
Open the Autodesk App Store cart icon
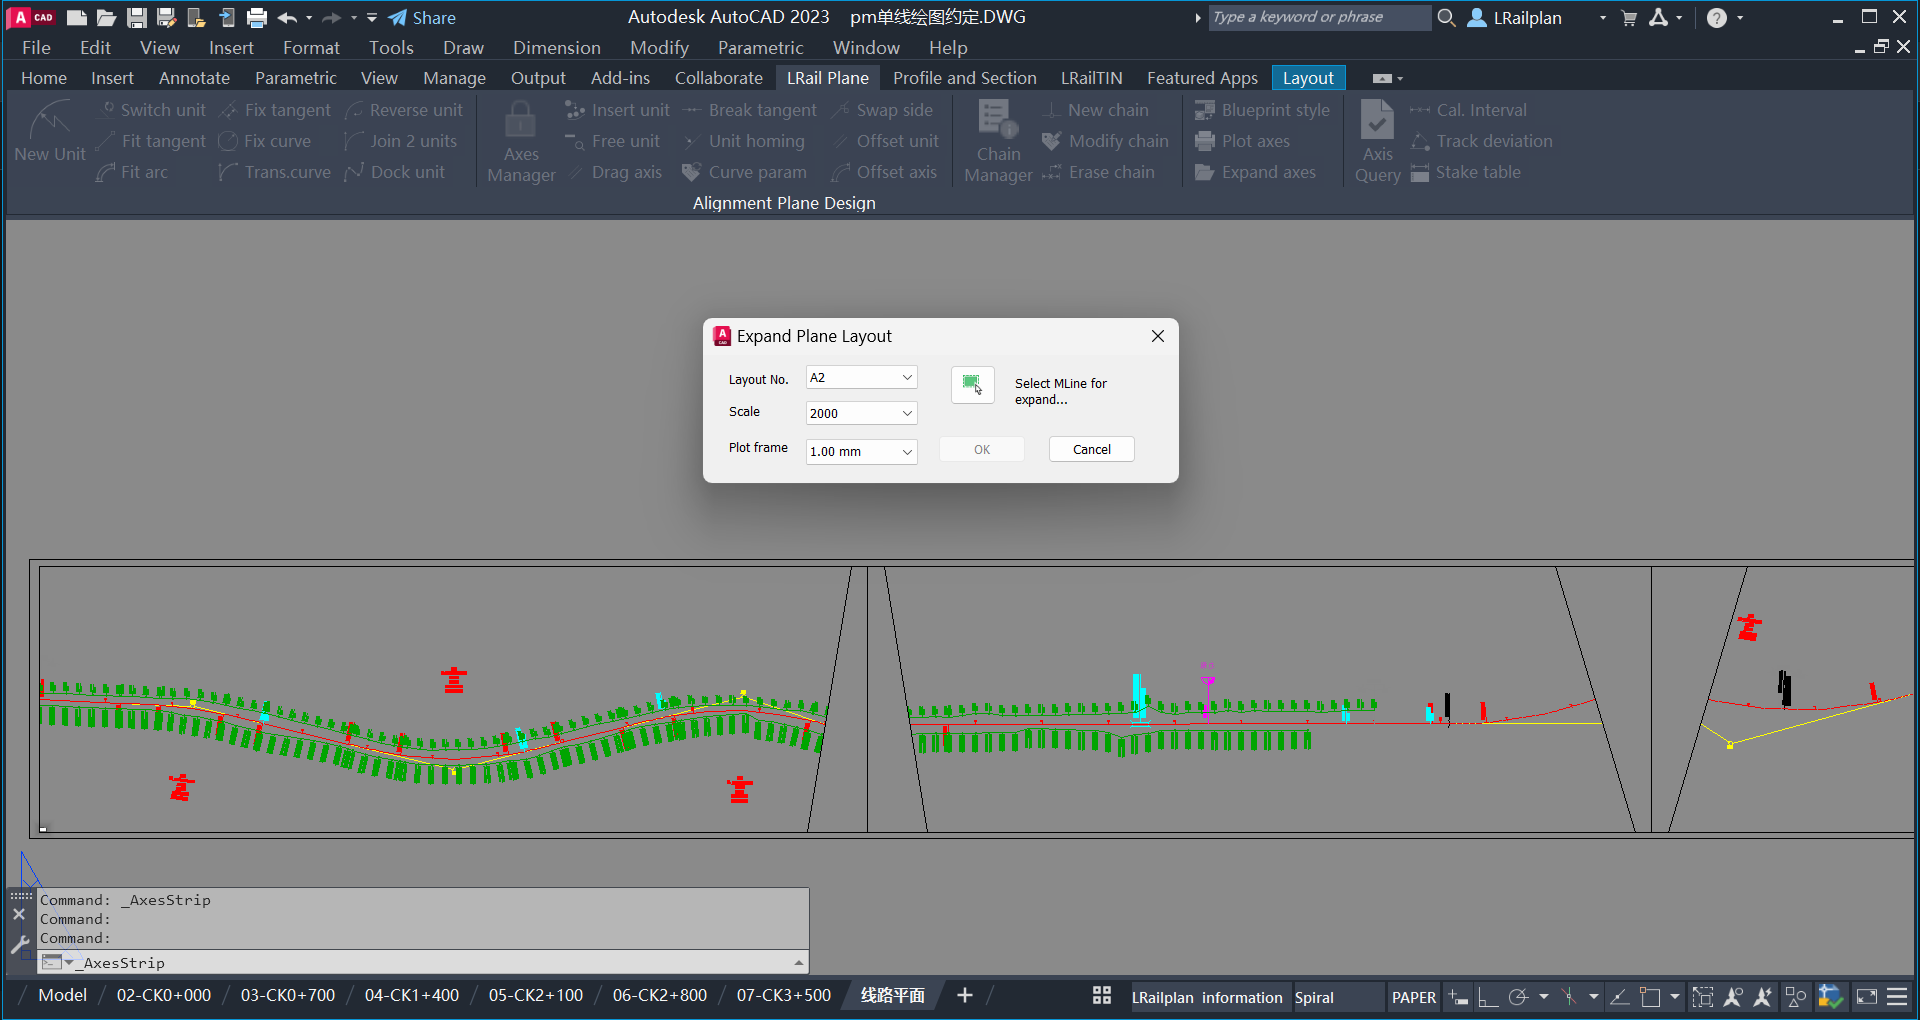tap(1629, 18)
